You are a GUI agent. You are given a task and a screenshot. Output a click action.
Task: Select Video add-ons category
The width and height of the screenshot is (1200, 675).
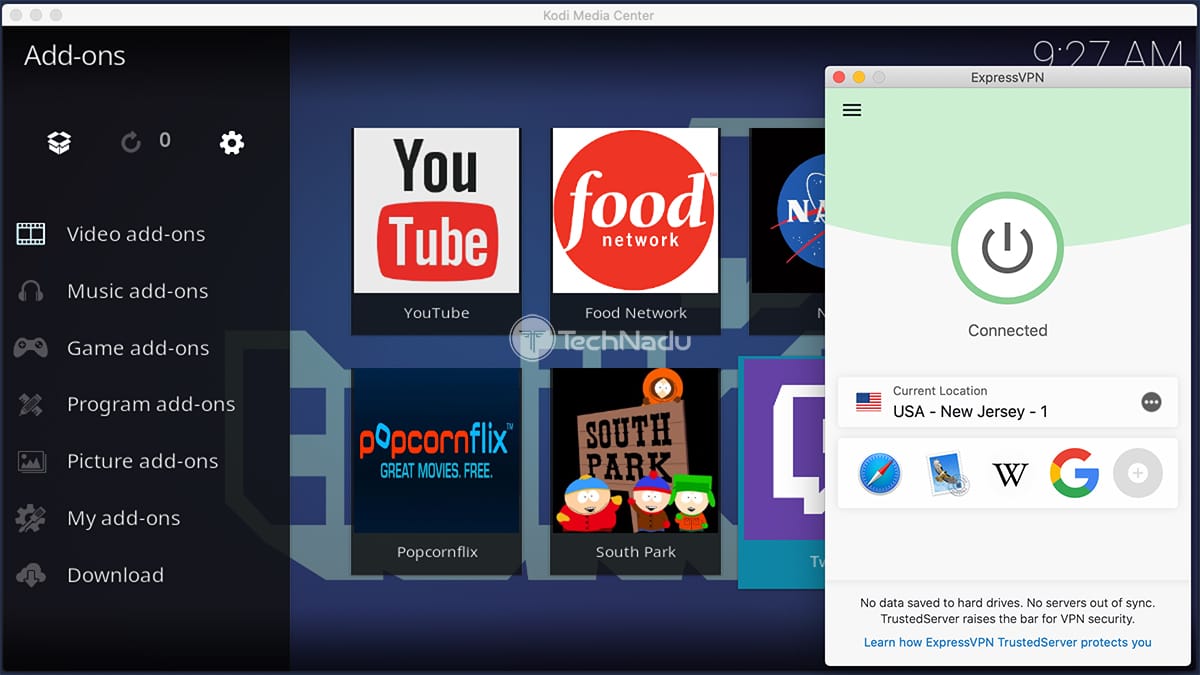(x=136, y=234)
